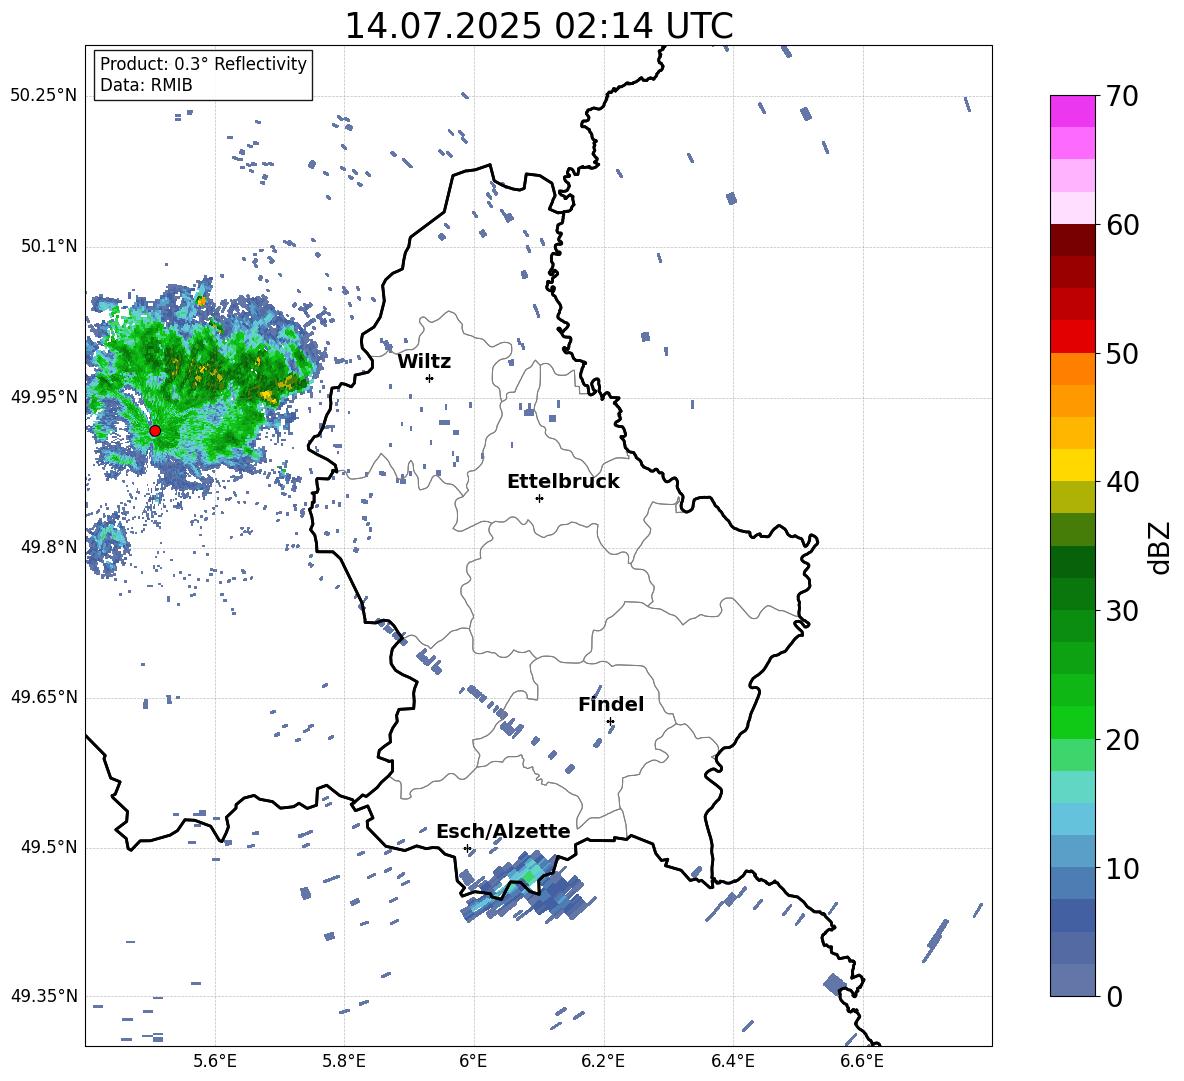Screen dimensions: 1184x1081
Task: Click the longitude label 6.6°E
Action: [862, 1061]
